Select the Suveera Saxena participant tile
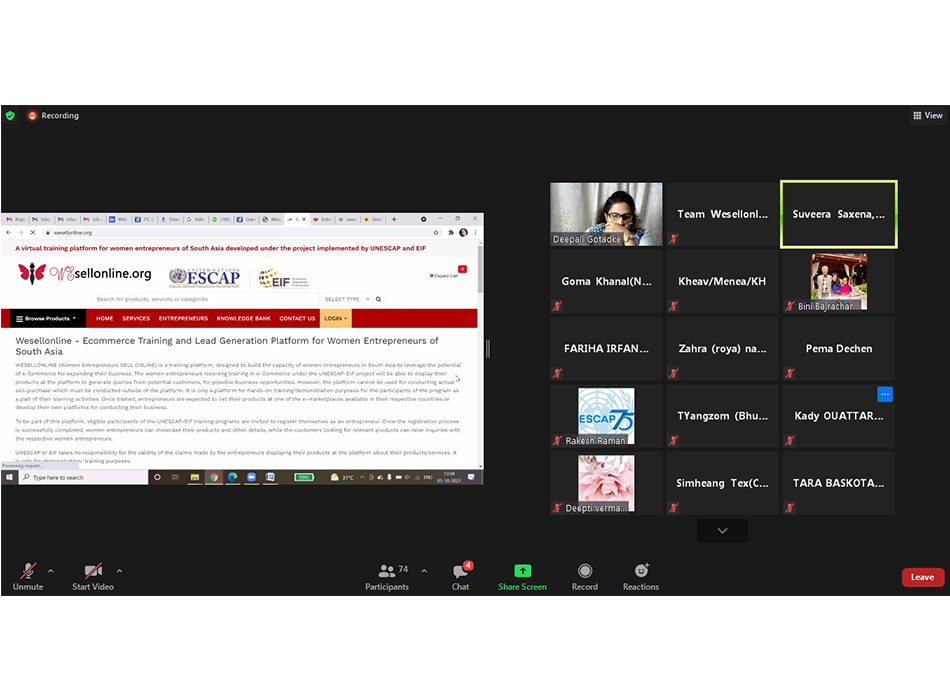 tap(839, 214)
